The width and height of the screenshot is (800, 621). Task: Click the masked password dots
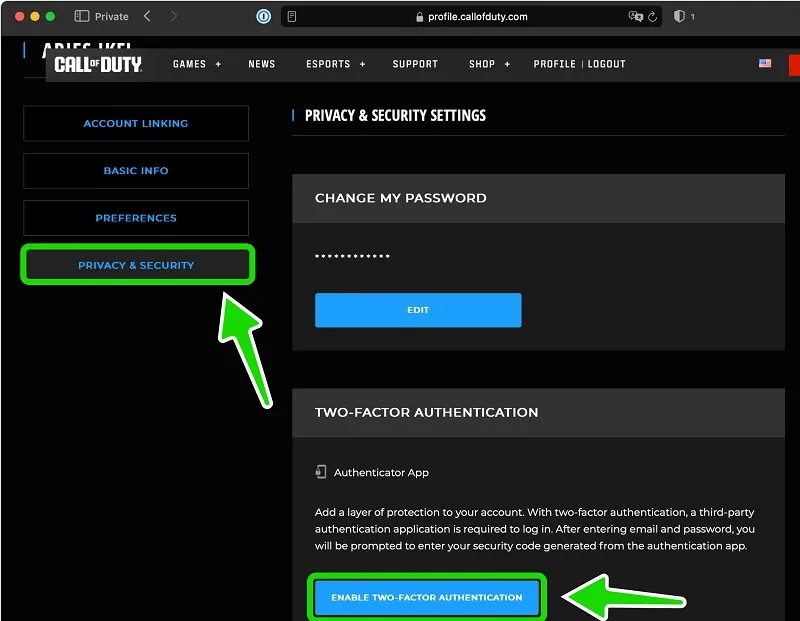click(x=352, y=256)
